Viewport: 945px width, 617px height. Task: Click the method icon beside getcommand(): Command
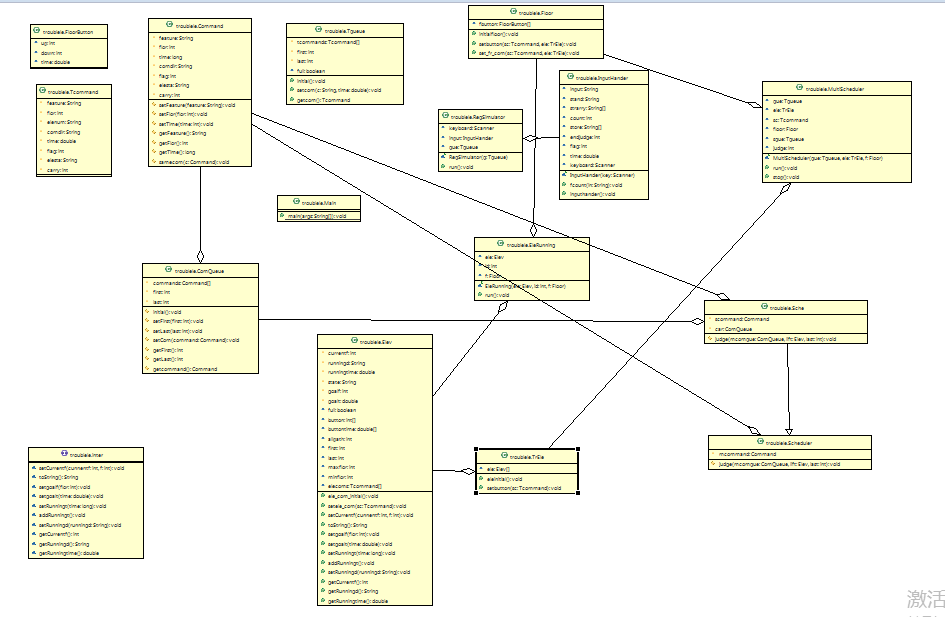pos(148,369)
